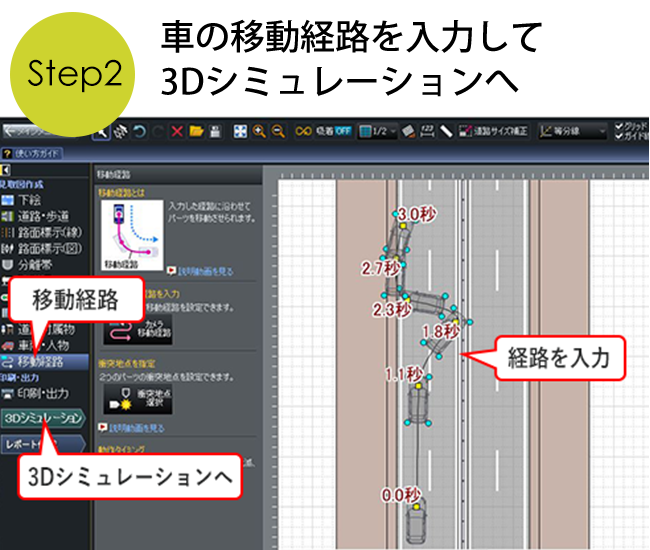Toggle the グリッド checkbox

619,126
